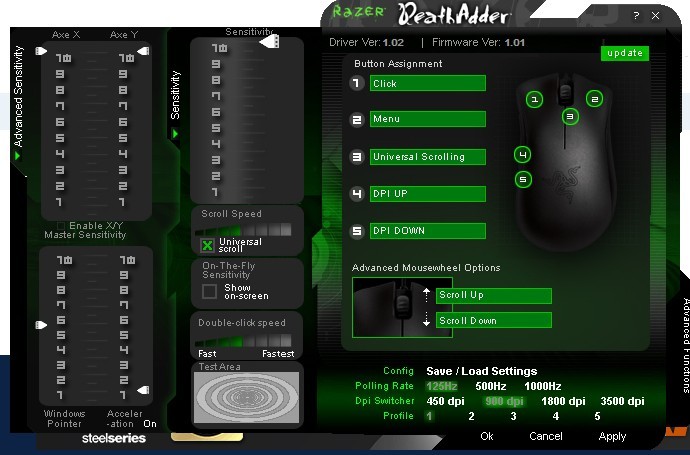Click the DeathAdder title logo
The height and width of the screenshot is (455, 690).
click(453, 15)
